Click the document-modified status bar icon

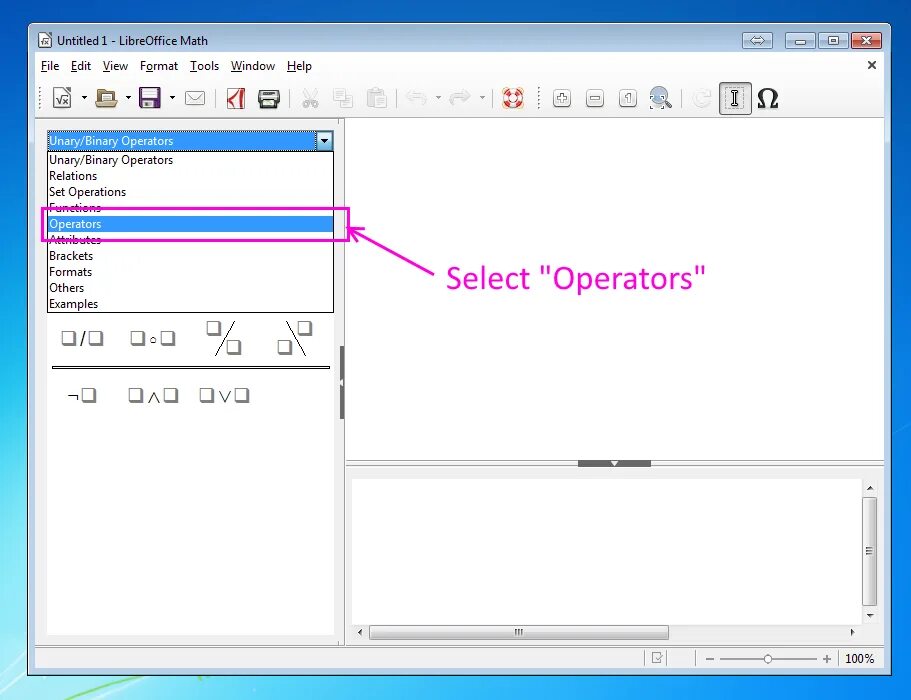click(x=657, y=658)
